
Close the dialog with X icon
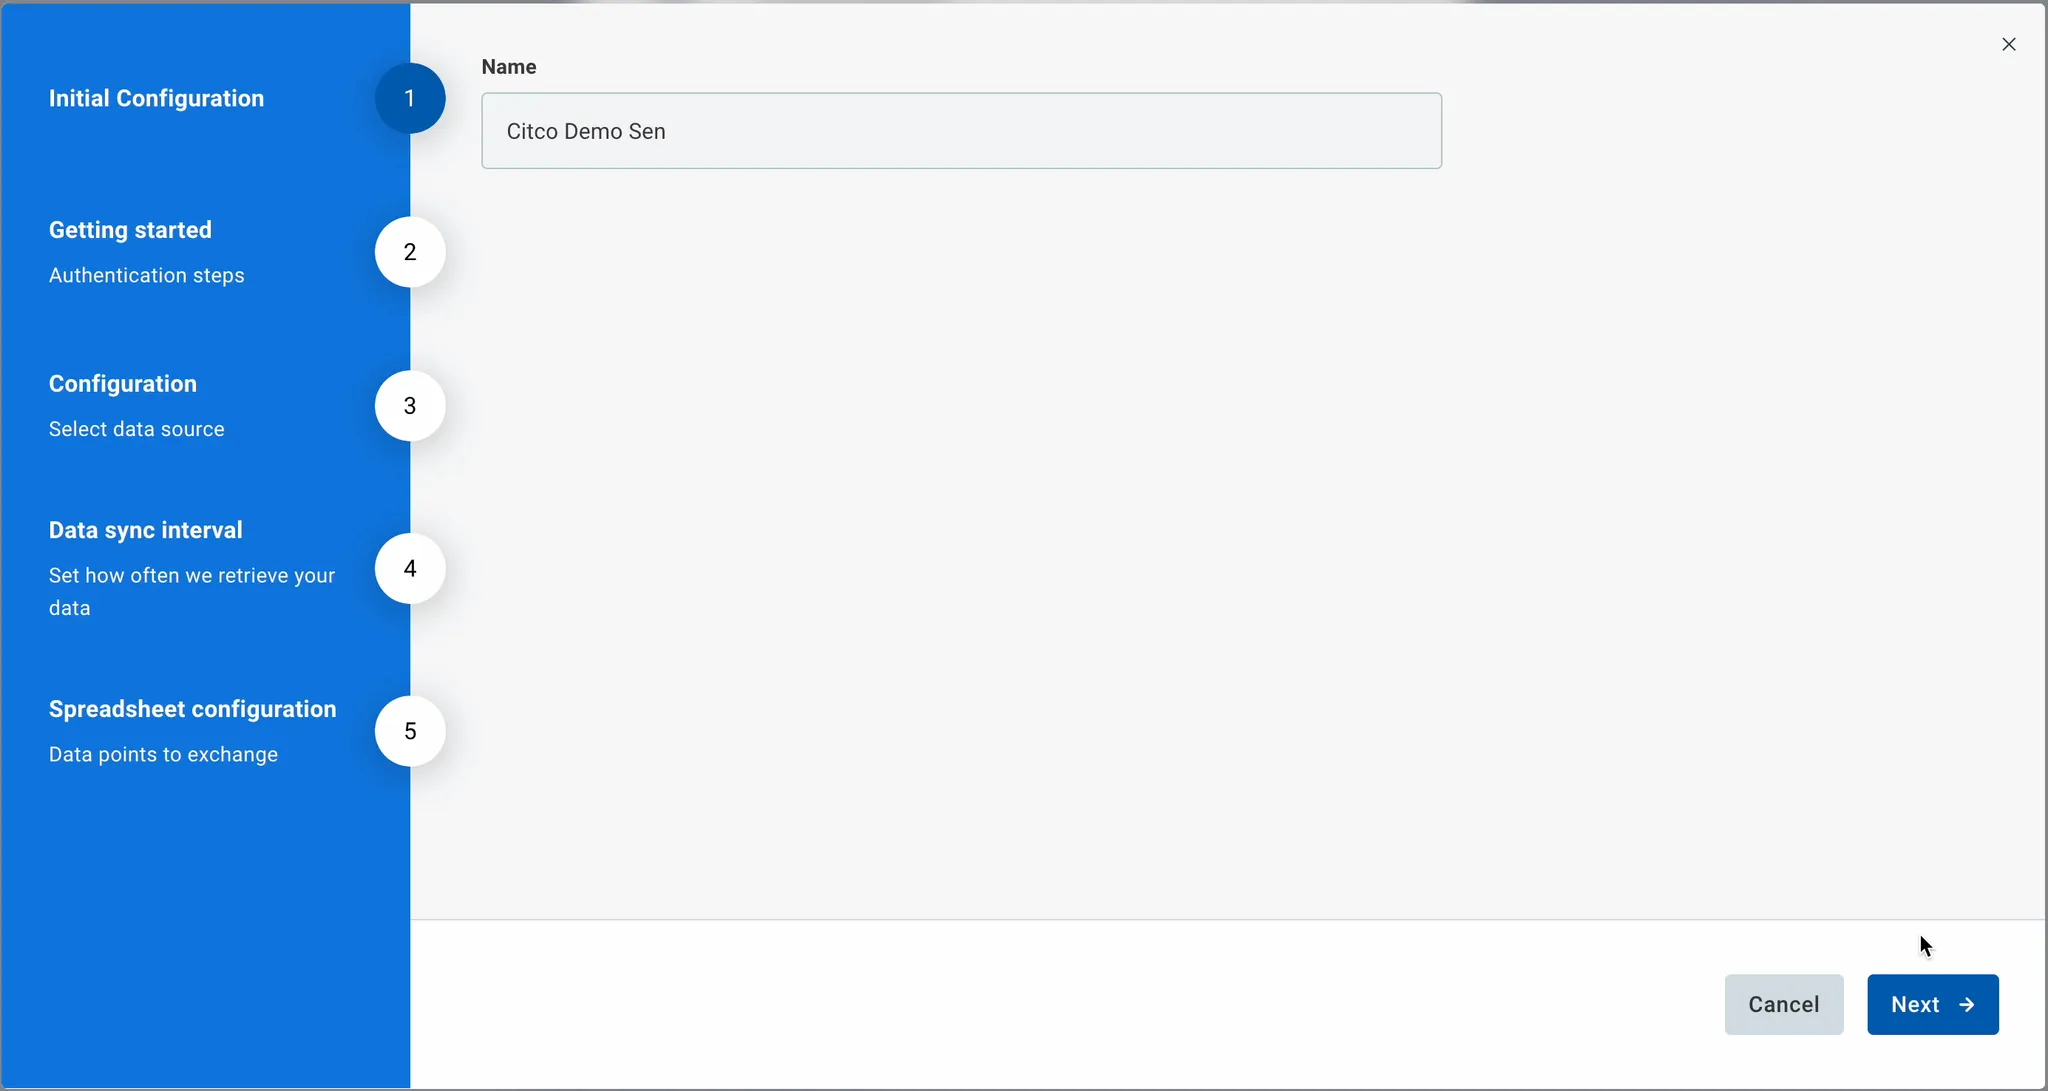pos(2008,44)
